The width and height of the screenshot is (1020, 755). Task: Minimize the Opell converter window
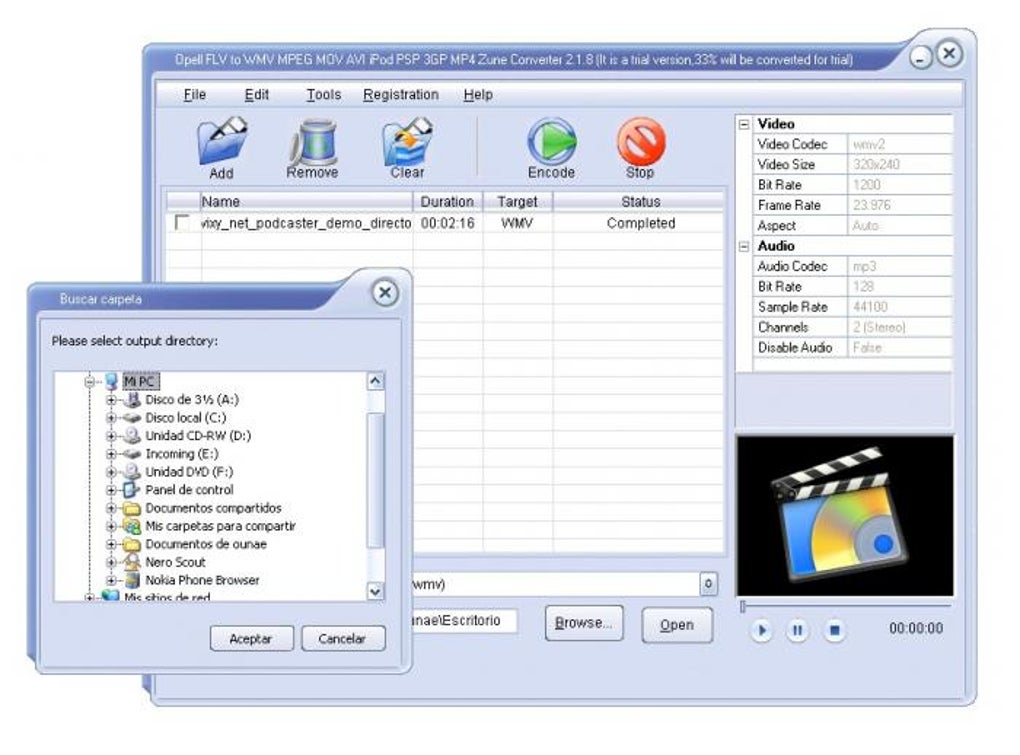tap(920, 59)
